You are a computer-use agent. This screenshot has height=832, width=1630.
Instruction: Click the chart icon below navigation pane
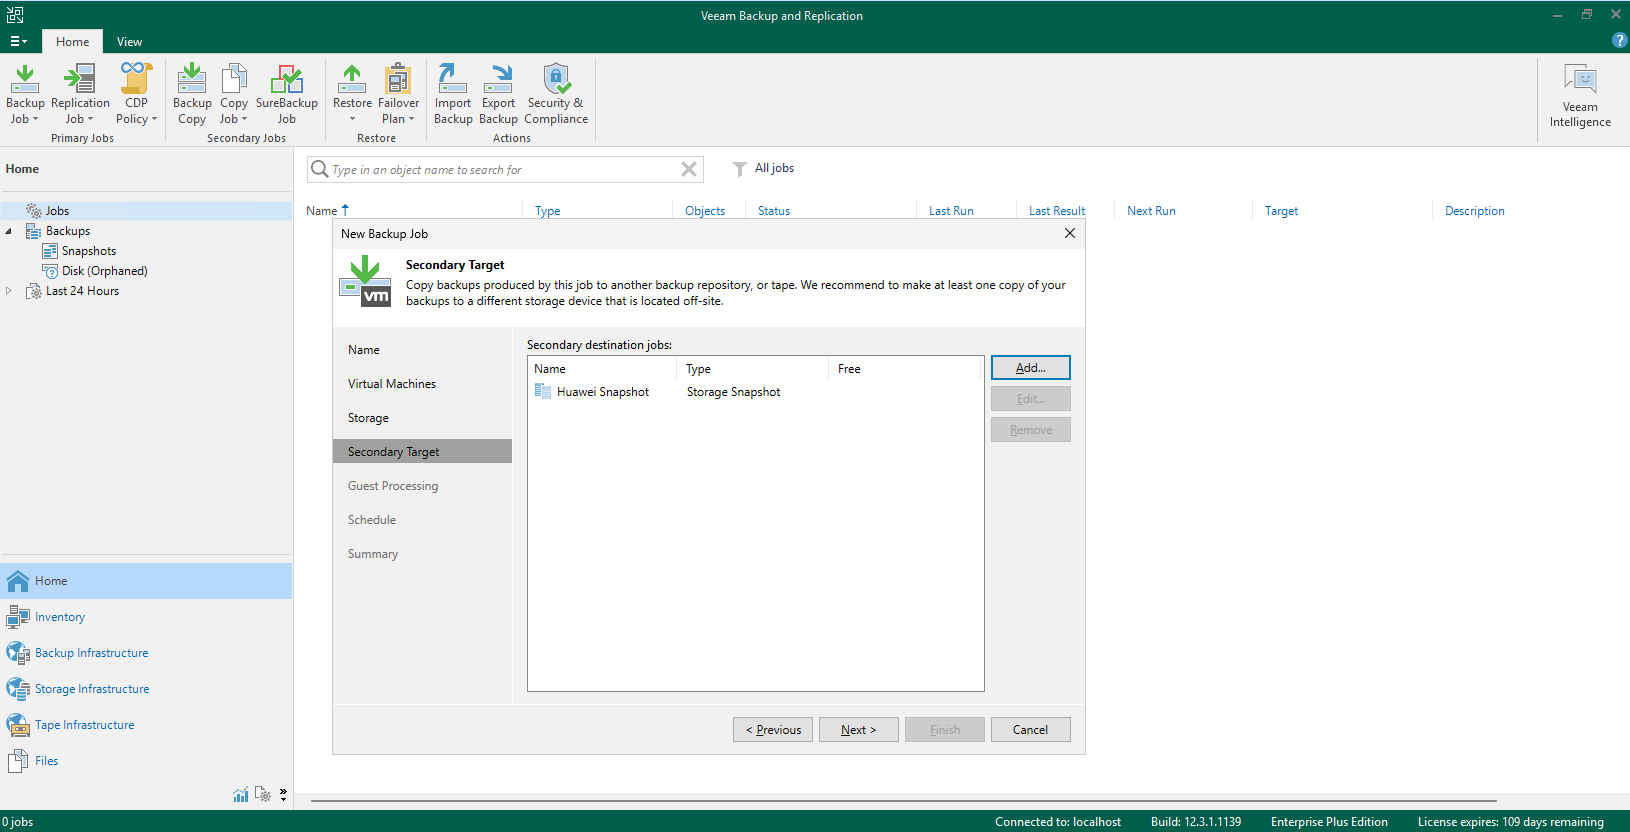pos(241,794)
